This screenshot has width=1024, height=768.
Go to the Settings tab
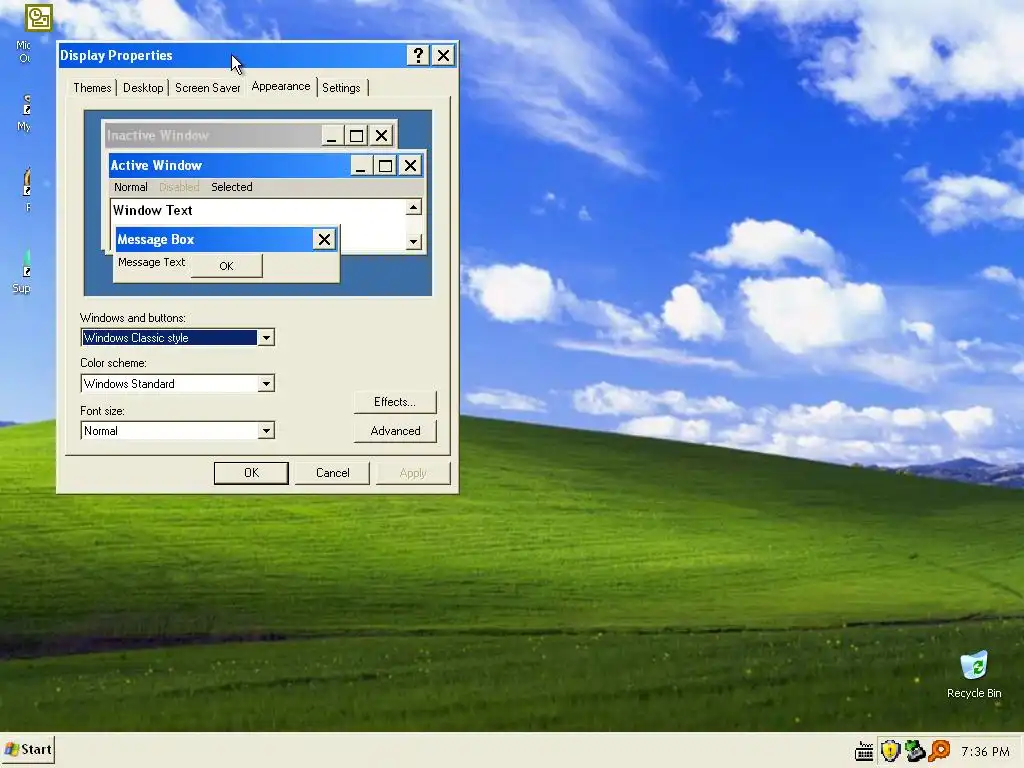[x=341, y=88]
